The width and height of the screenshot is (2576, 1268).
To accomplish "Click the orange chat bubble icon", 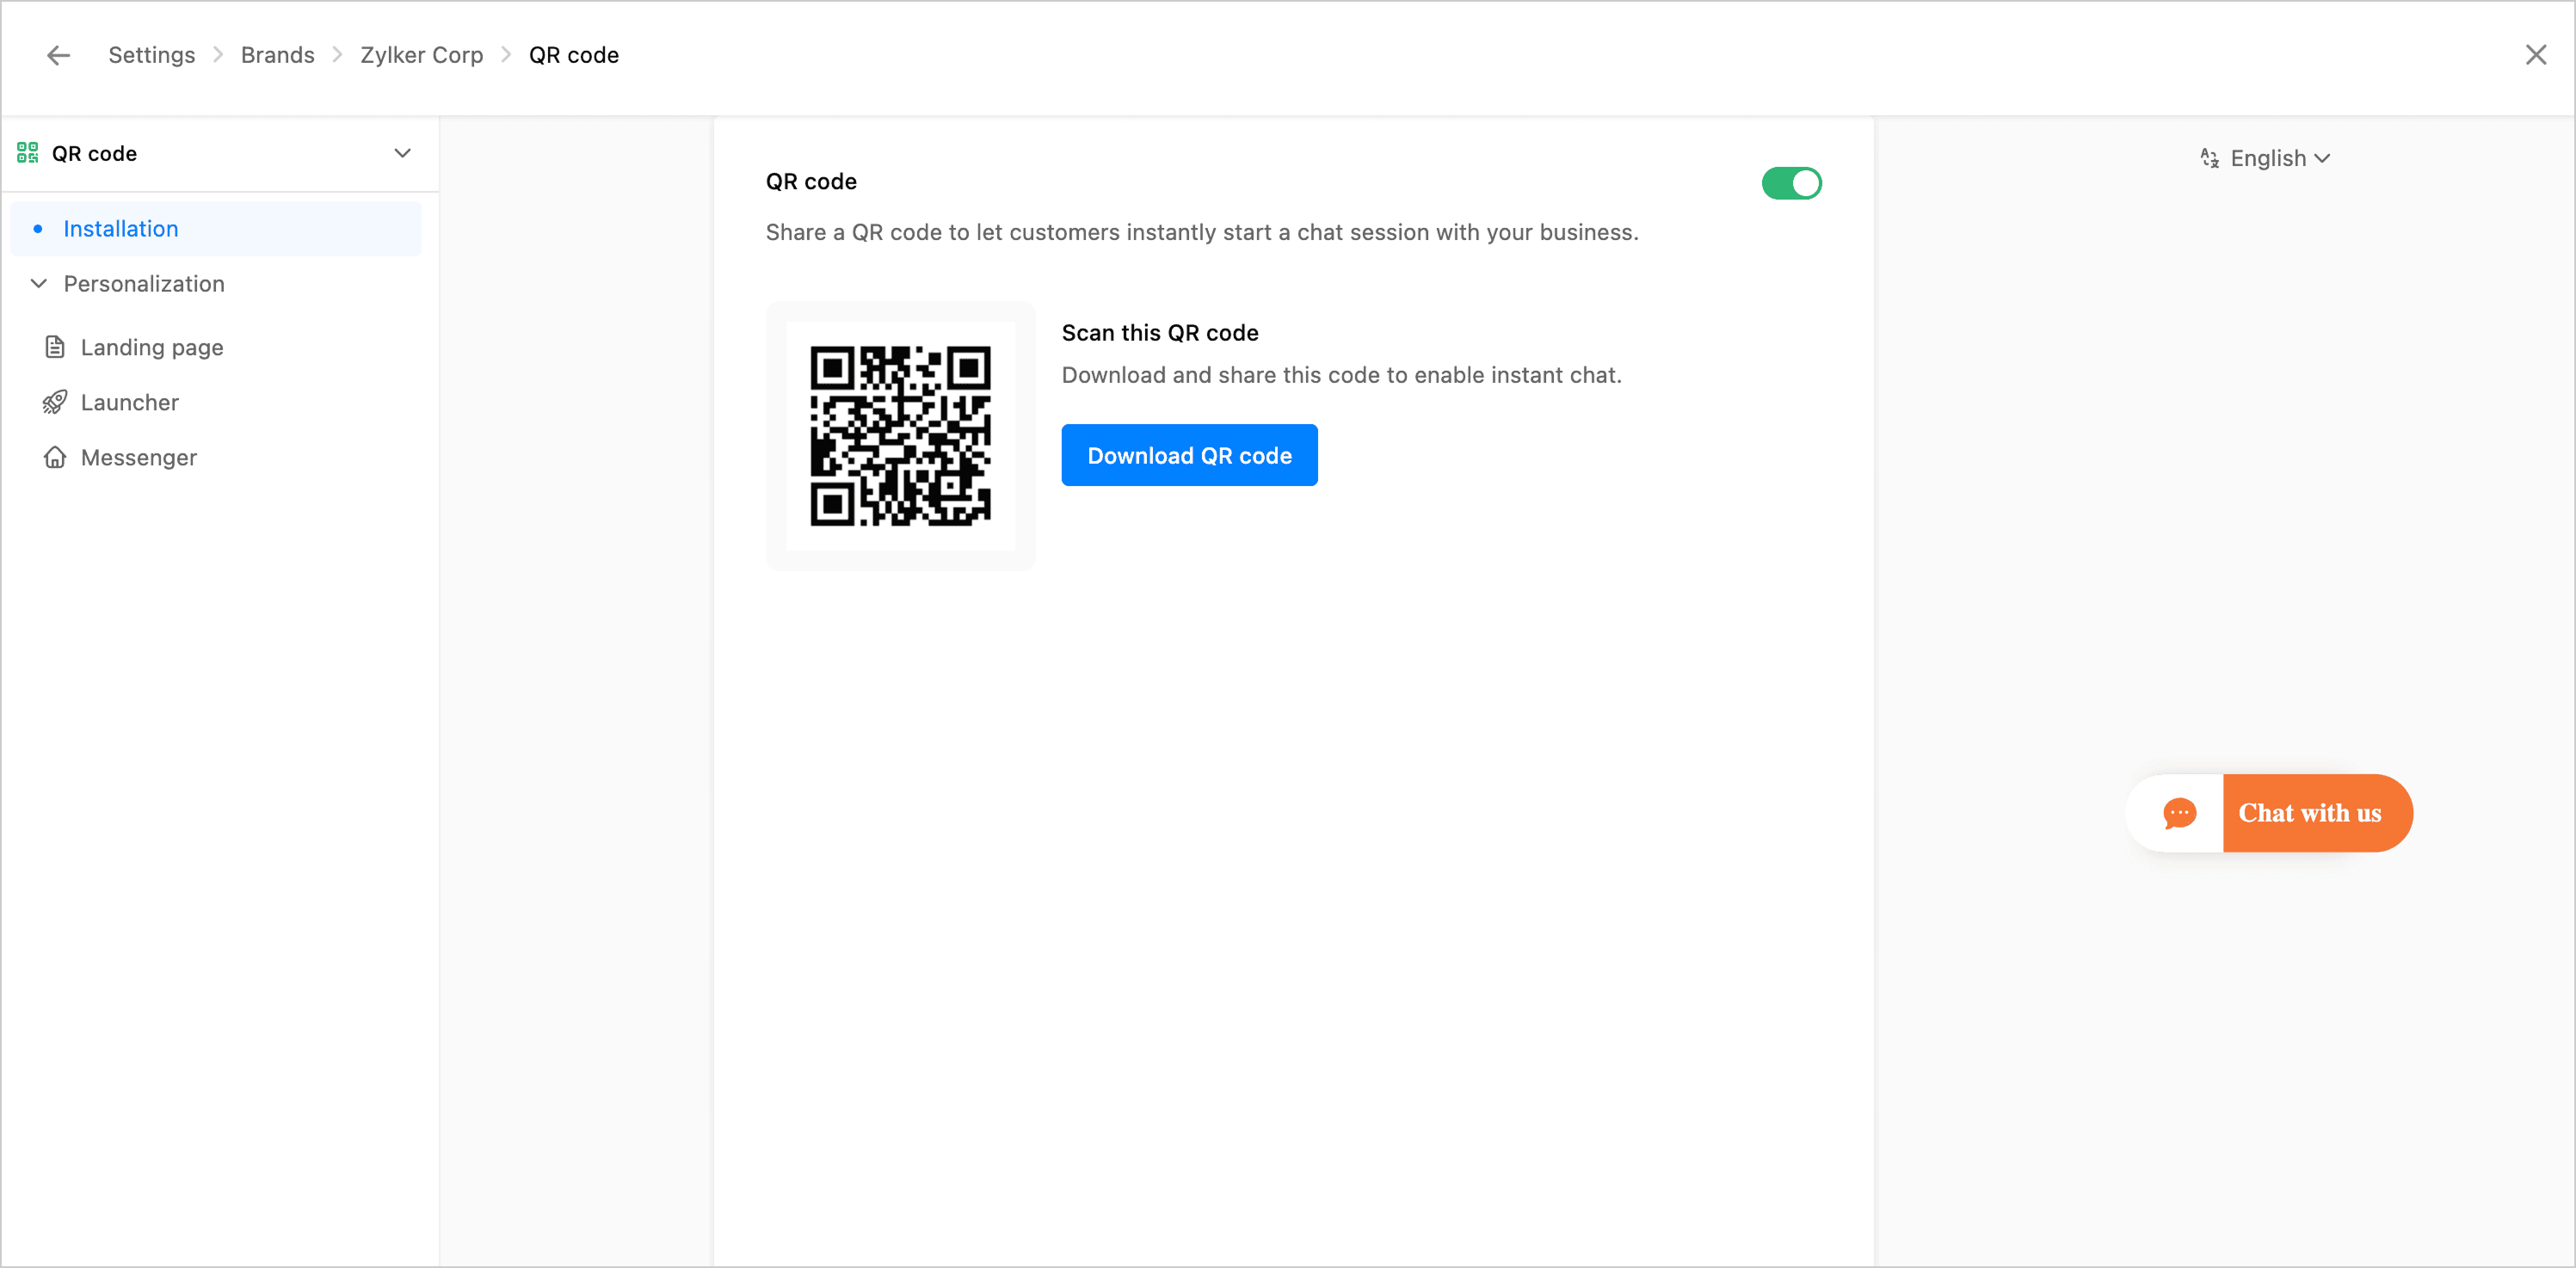I will [2179, 813].
